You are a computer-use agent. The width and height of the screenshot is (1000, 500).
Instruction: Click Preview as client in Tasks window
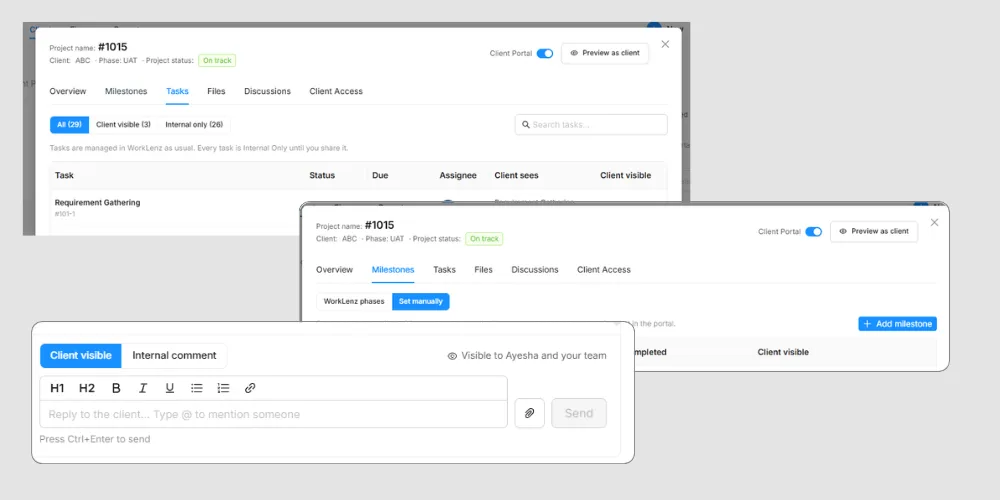(605, 53)
